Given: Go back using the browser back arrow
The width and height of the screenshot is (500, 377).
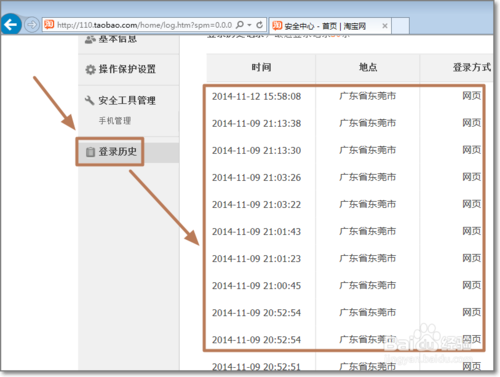Looking at the screenshot, I should click(11, 24).
